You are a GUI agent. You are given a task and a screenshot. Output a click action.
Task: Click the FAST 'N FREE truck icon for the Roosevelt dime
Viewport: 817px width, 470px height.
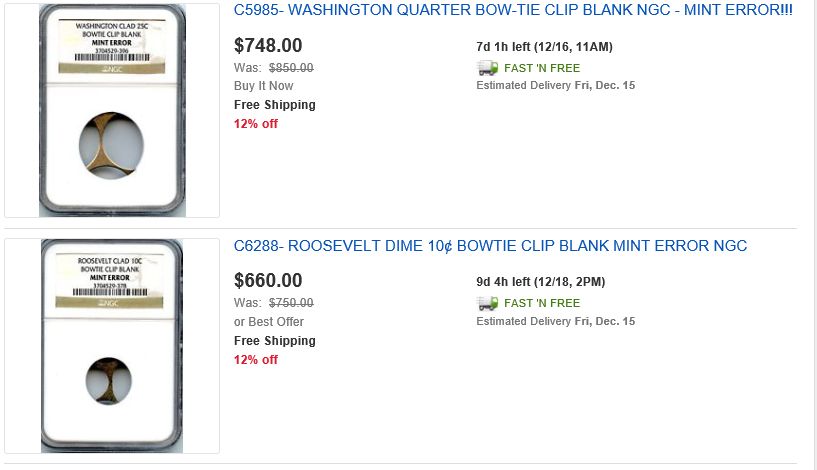[x=487, y=303]
